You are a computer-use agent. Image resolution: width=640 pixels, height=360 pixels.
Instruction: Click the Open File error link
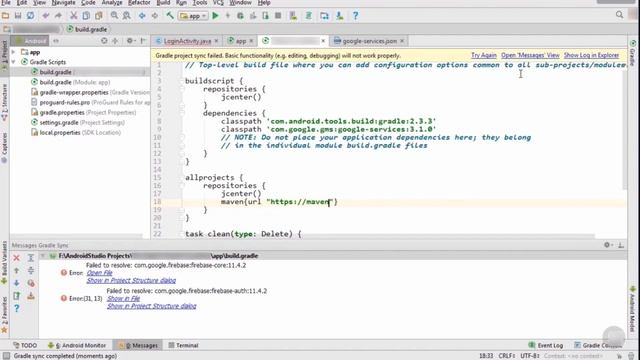[x=100, y=273]
